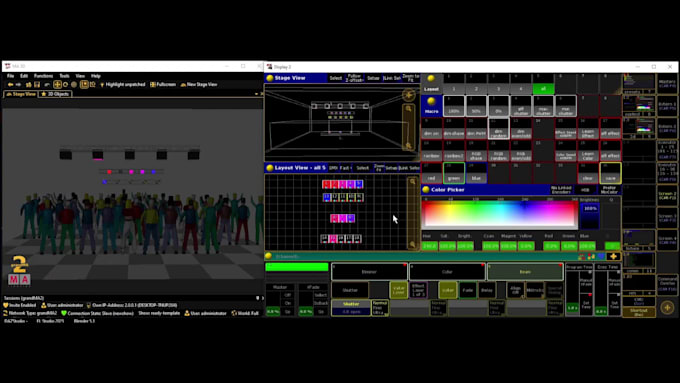Click the bright green command line field
This screenshot has height=383, width=680.
click(x=297, y=267)
